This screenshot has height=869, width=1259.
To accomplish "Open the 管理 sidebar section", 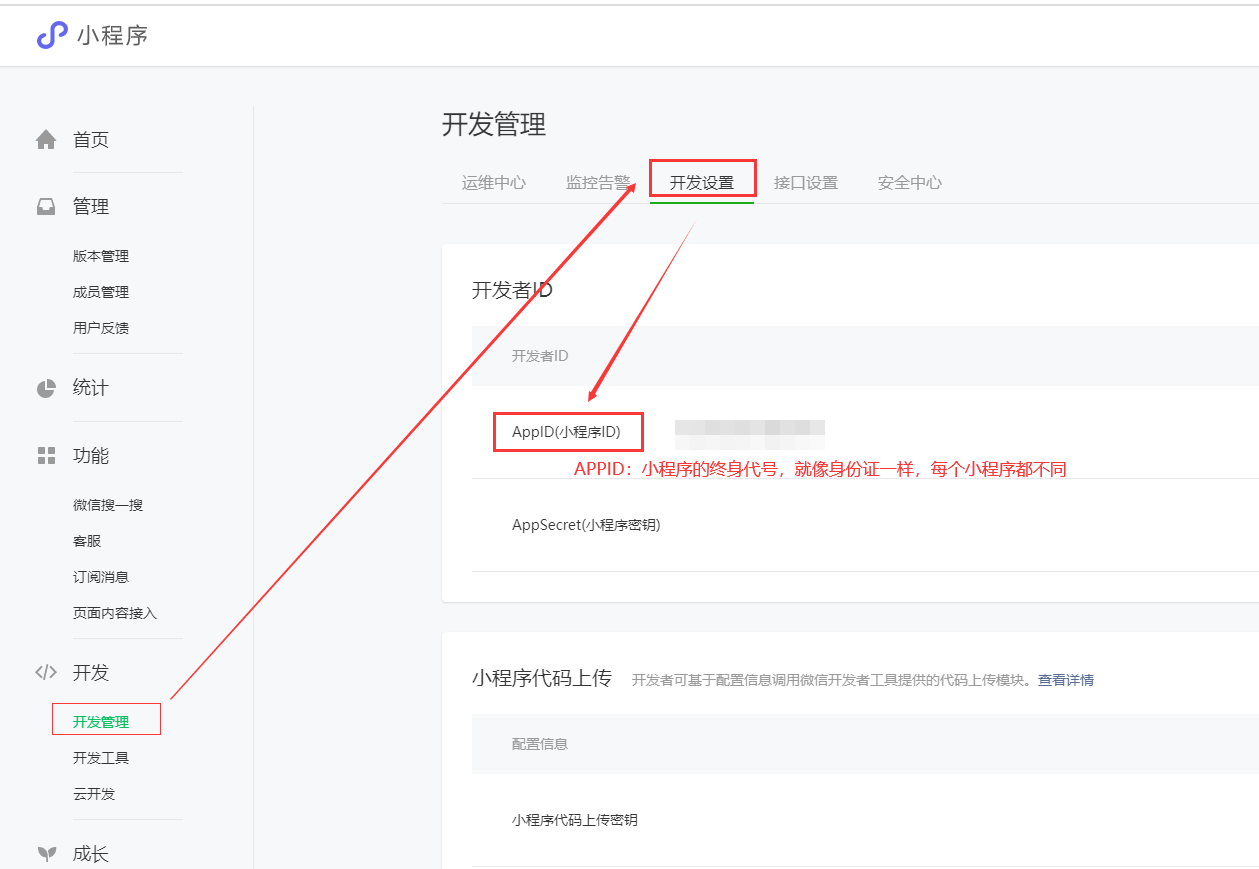I will point(91,207).
